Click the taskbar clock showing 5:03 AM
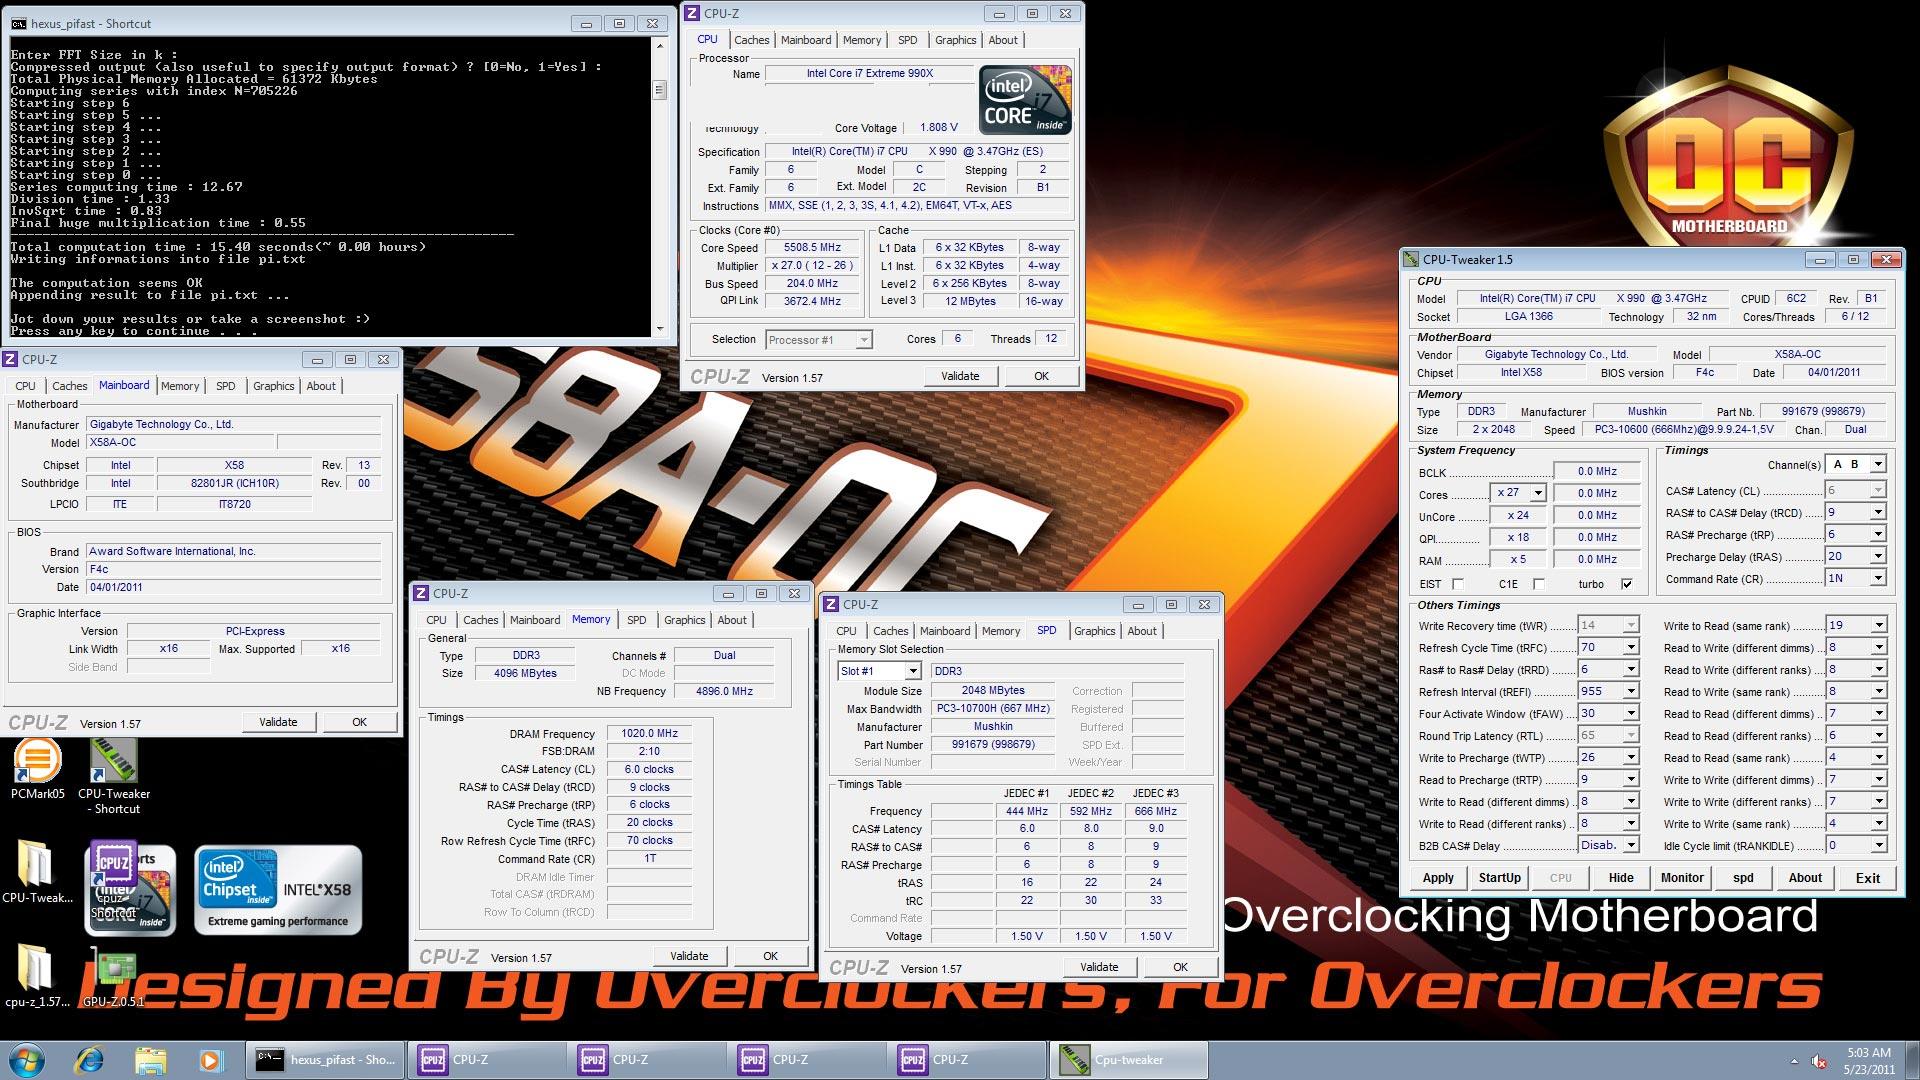Viewport: 1920px width, 1080px height. click(1868, 1060)
